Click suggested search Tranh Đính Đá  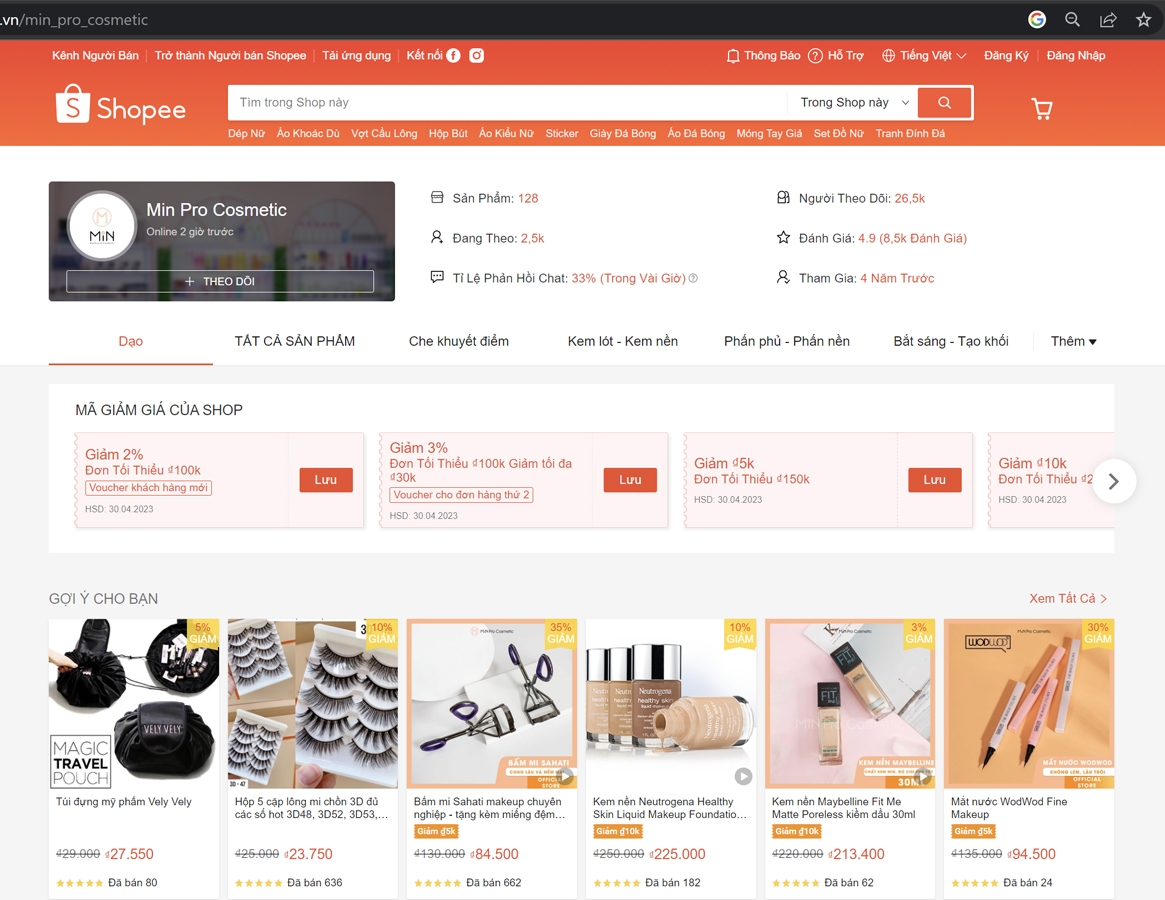pyautogui.click(x=910, y=134)
